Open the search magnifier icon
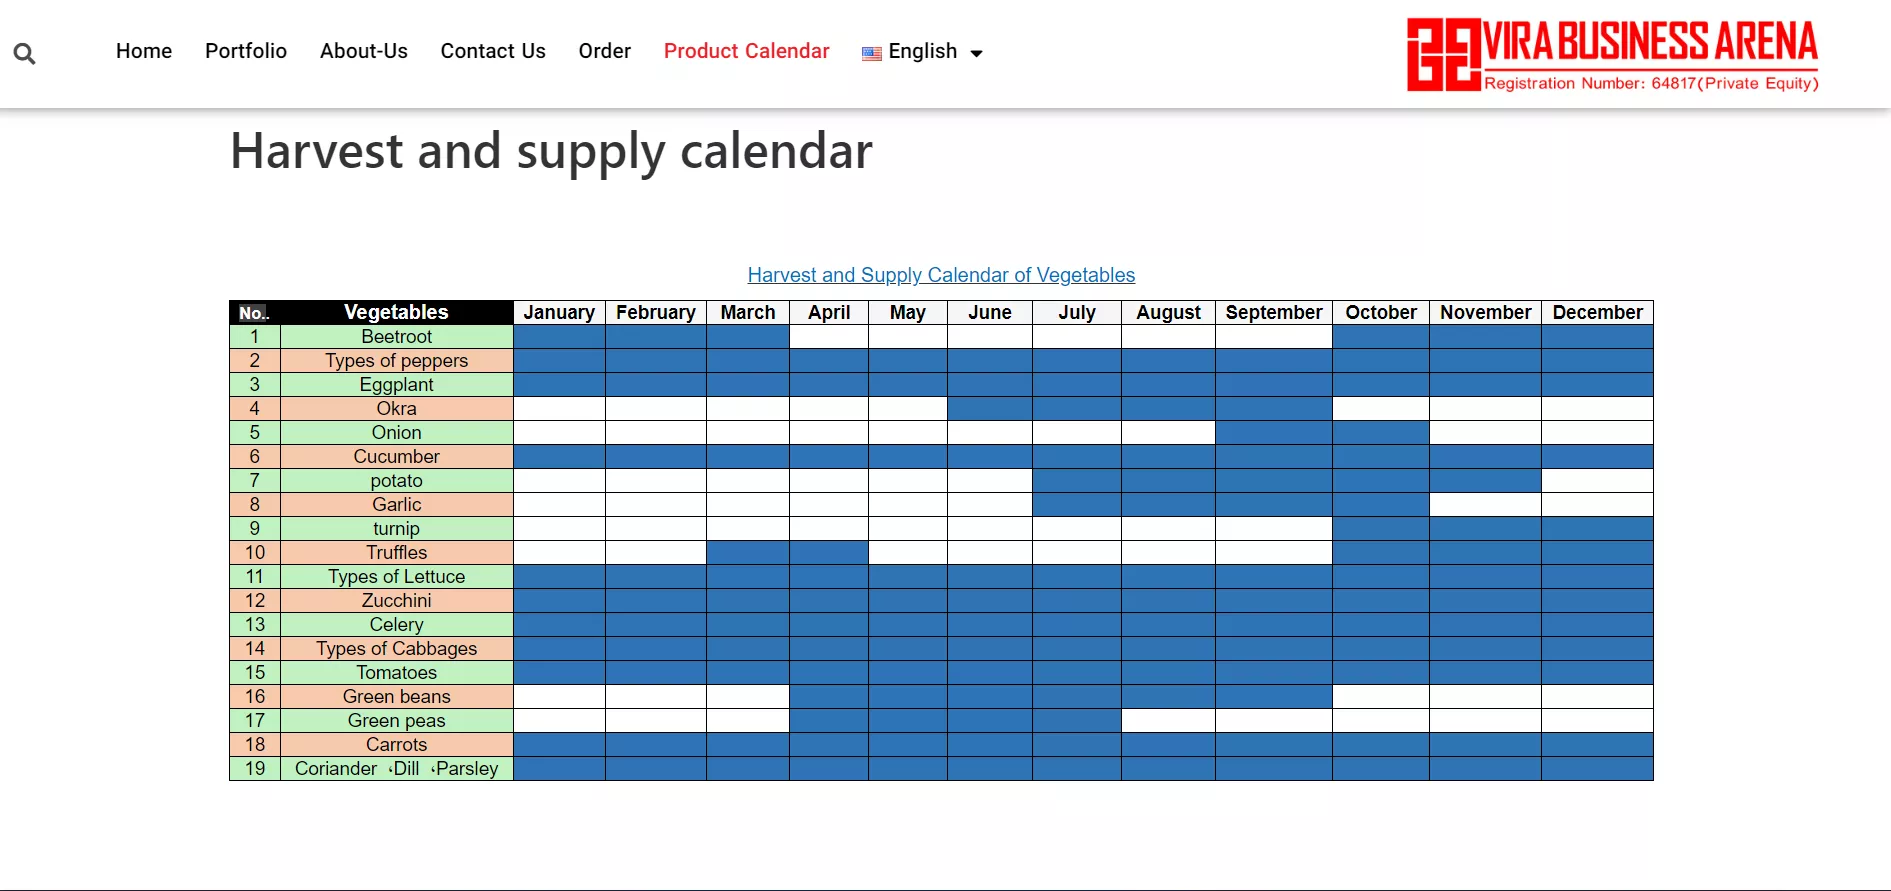Viewport: 1891px width, 891px height. pyautogui.click(x=25, y=54)
